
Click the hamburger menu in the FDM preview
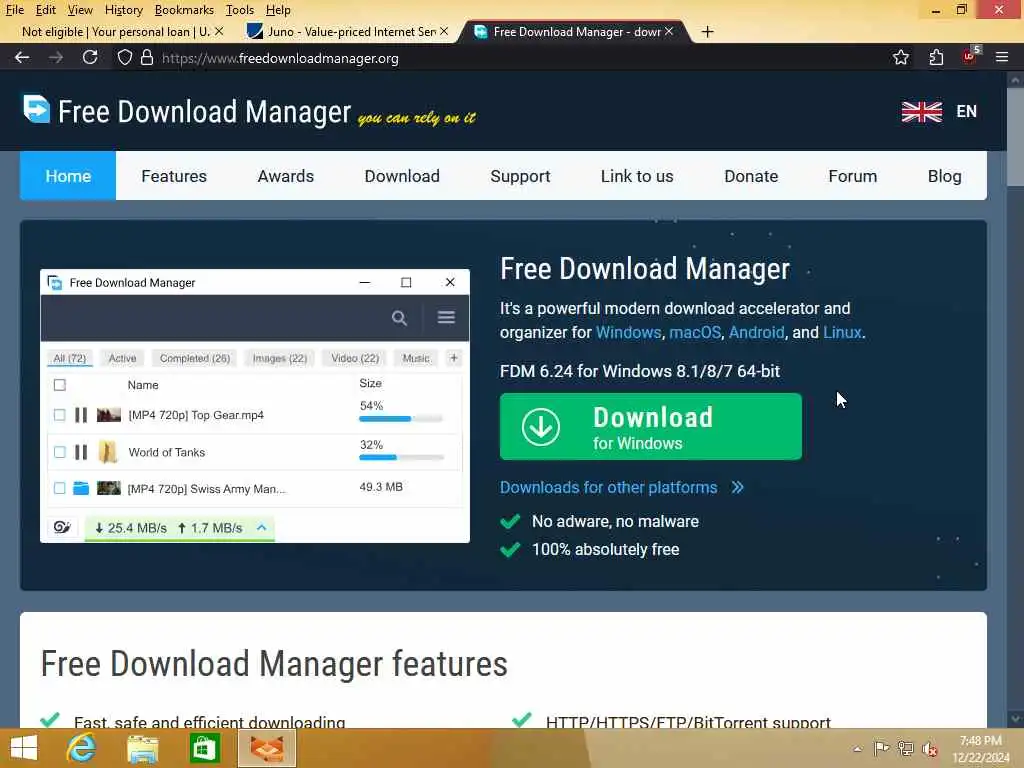pyautogui.click(x=446, y=317)
